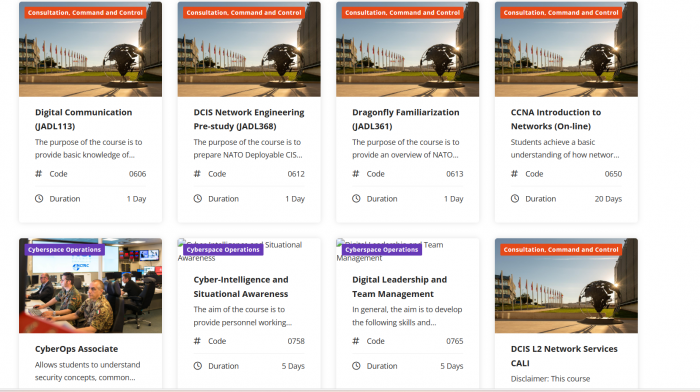Click the hash code icon on Cyber-Intelligence card
This screenshot has width=700, height=392.
pyautogui.click(x=197, y=341)
